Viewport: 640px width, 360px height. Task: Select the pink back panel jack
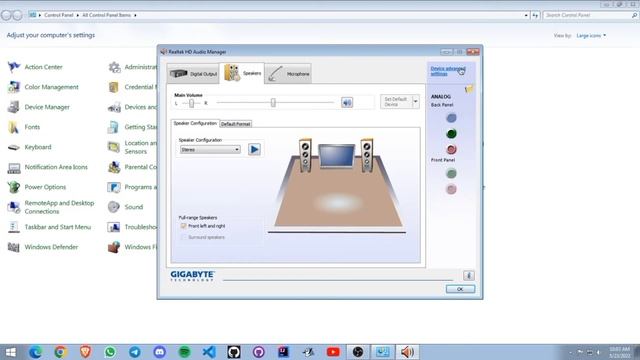451,149
